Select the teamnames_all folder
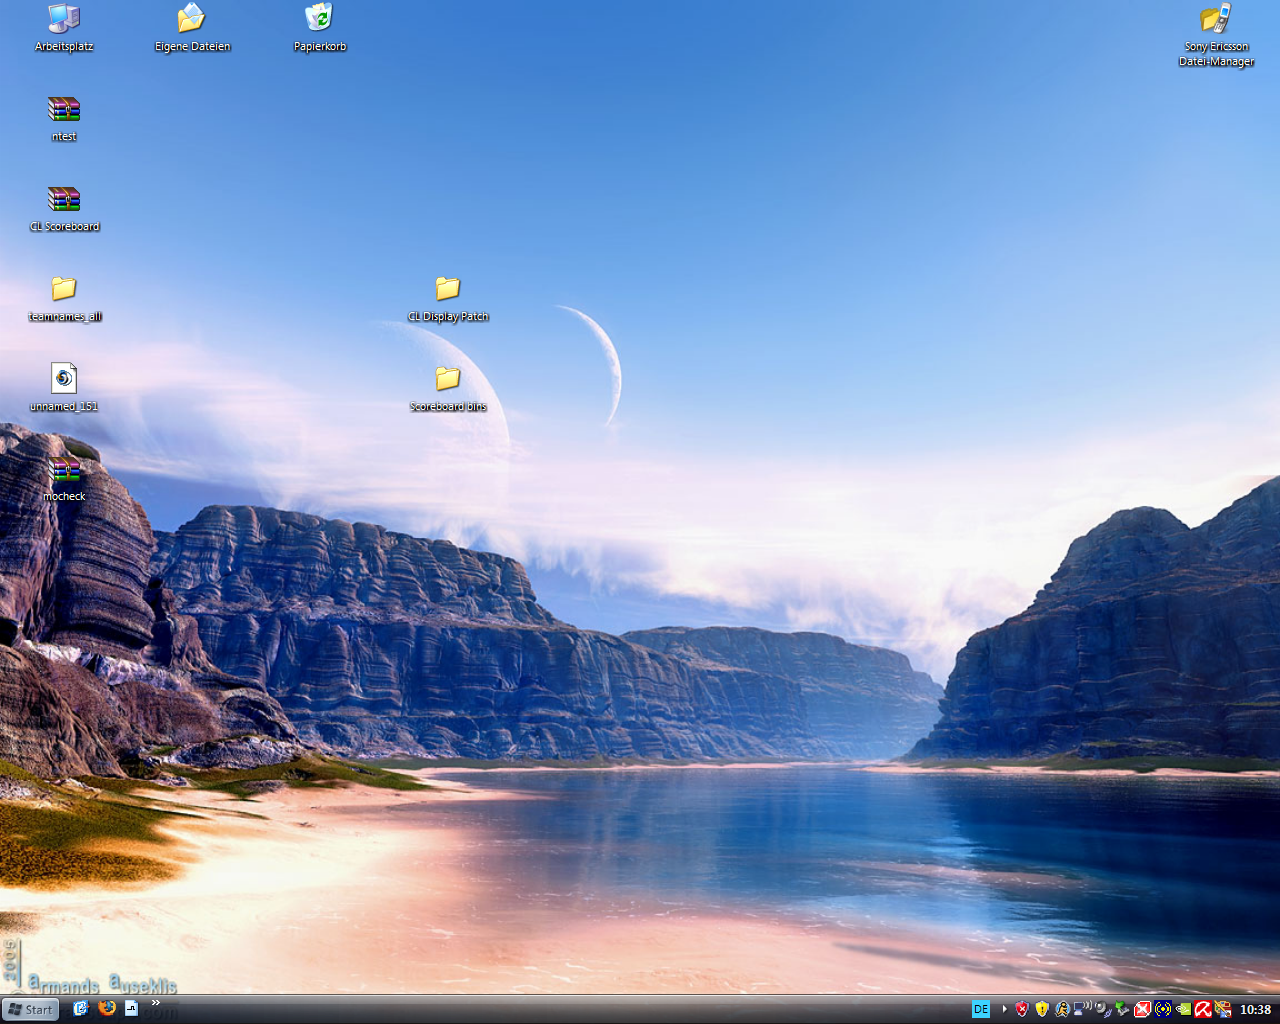This screenshot has width=1280, height=1024. coord(64,289)
